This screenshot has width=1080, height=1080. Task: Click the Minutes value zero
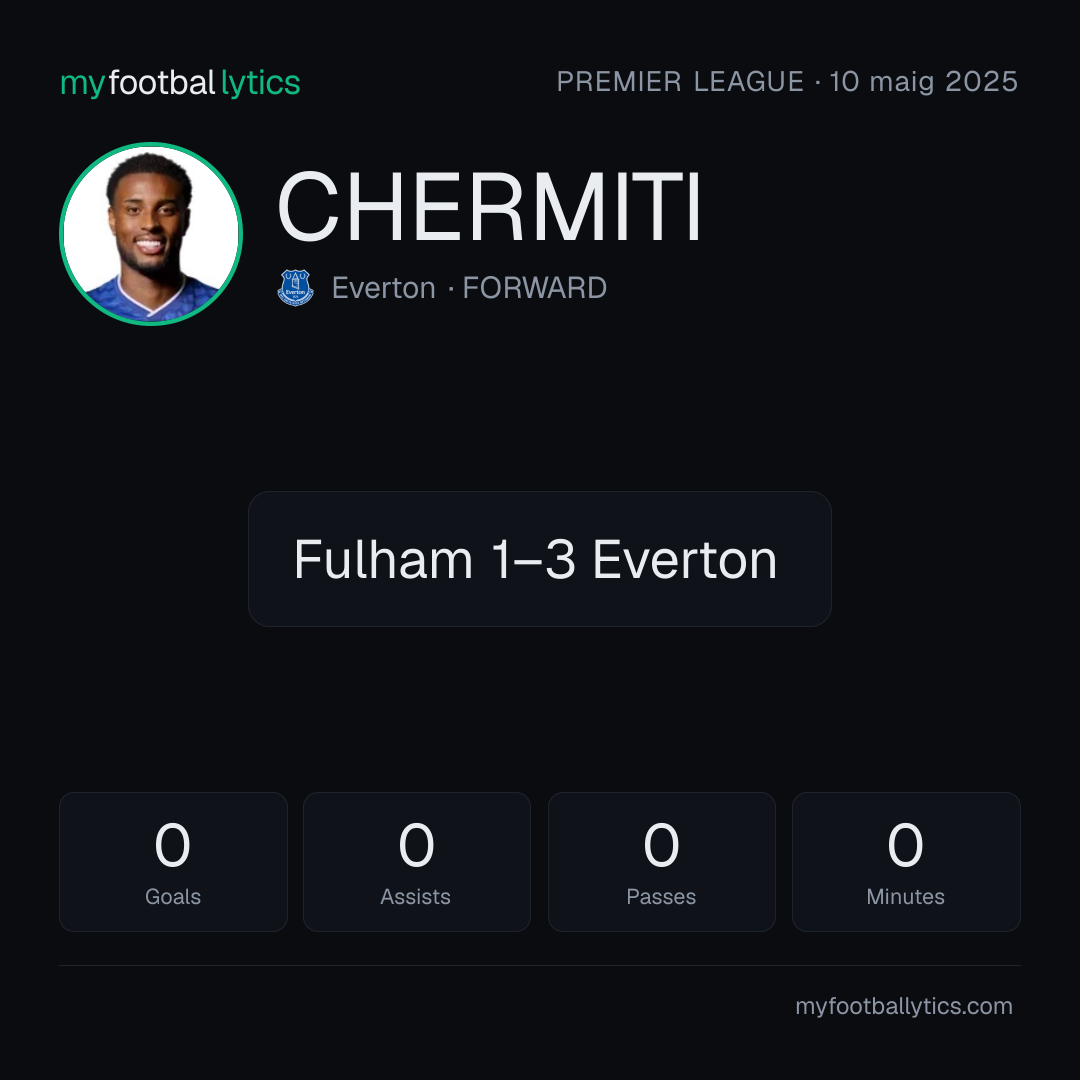905,845
